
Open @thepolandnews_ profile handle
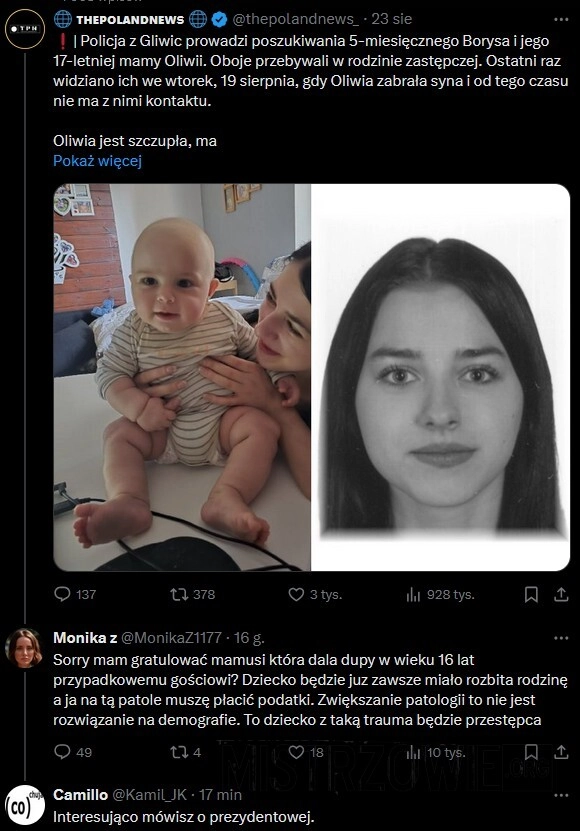(x=296, y=19)
